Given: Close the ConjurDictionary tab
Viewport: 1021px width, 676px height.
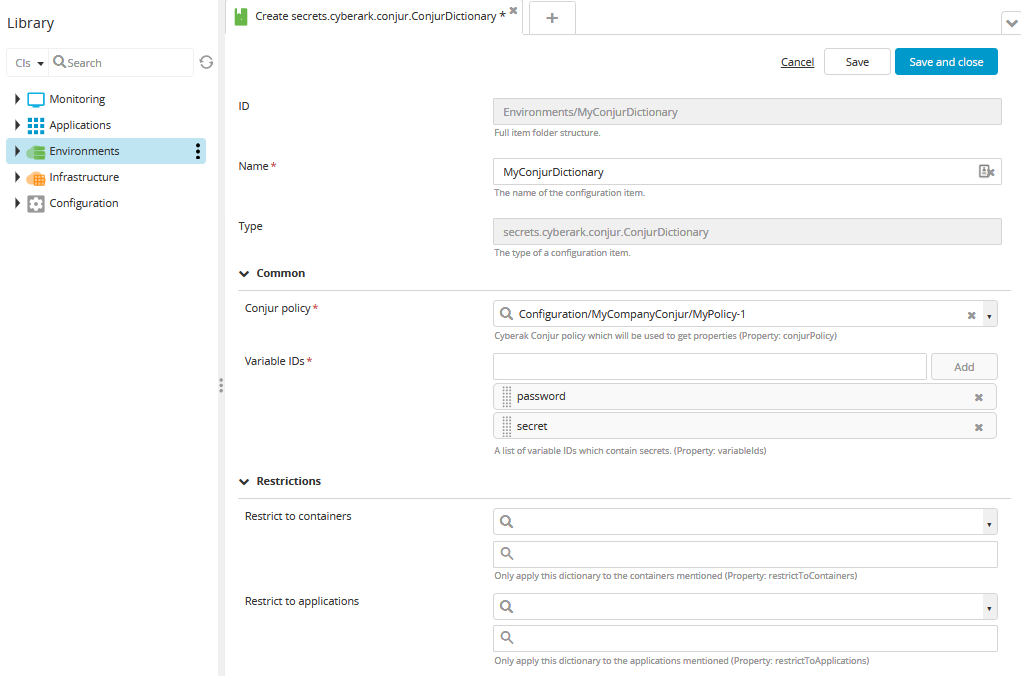Looking at the screenshot, I should (x=513, y=10).
